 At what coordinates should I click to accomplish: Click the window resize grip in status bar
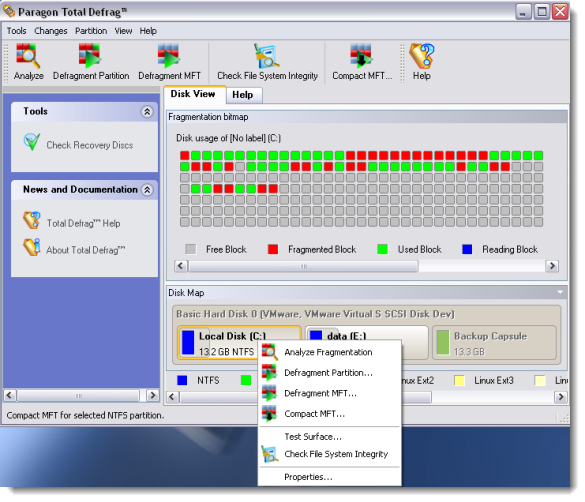point(563,417)
